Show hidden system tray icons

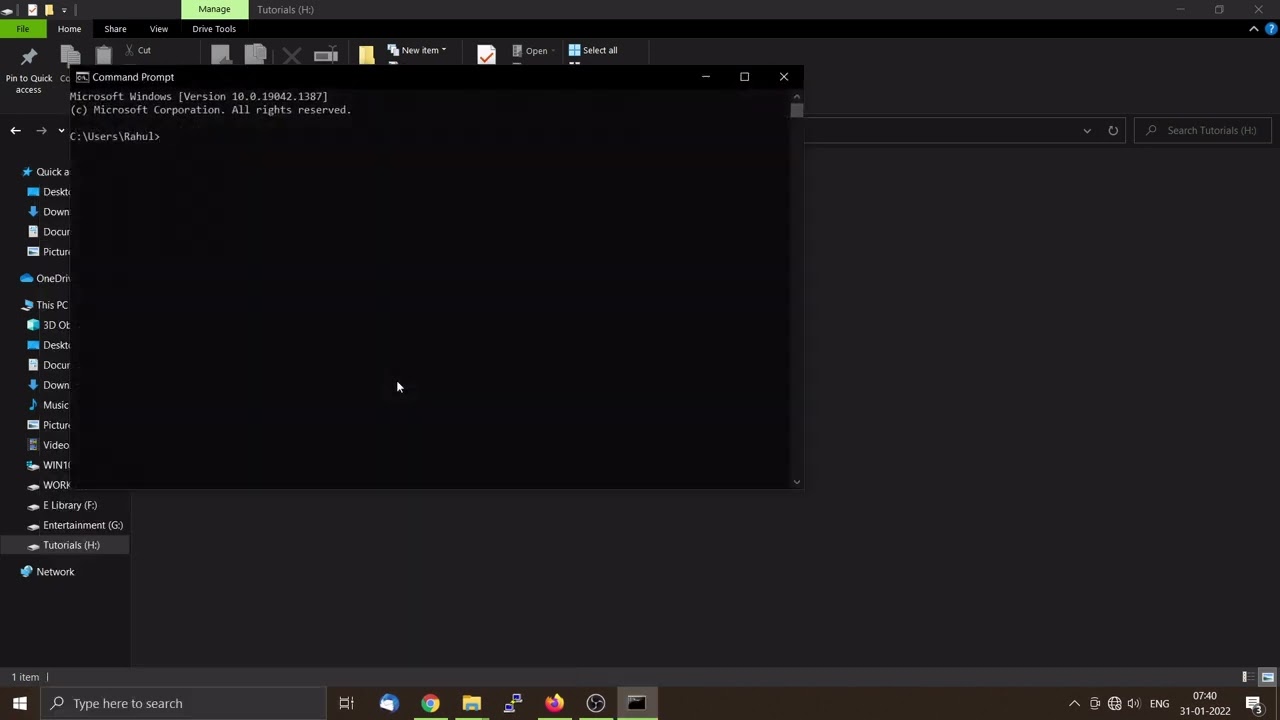(x=1075, y=703)
